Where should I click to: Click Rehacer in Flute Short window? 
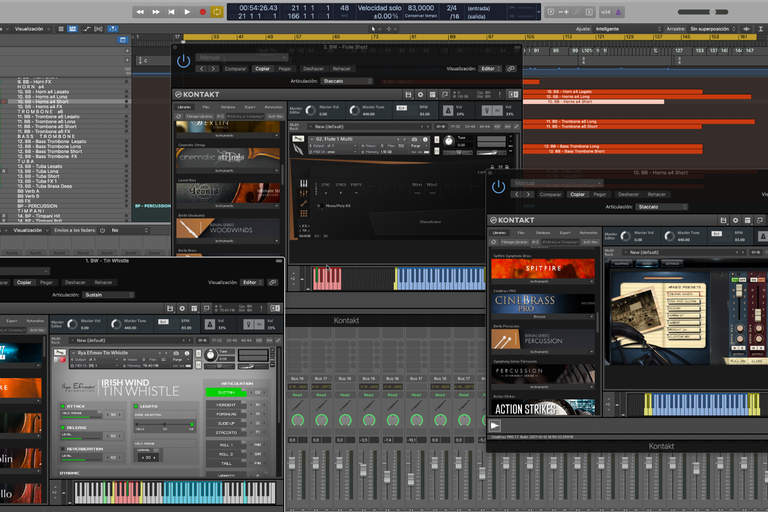coord(341,69)
